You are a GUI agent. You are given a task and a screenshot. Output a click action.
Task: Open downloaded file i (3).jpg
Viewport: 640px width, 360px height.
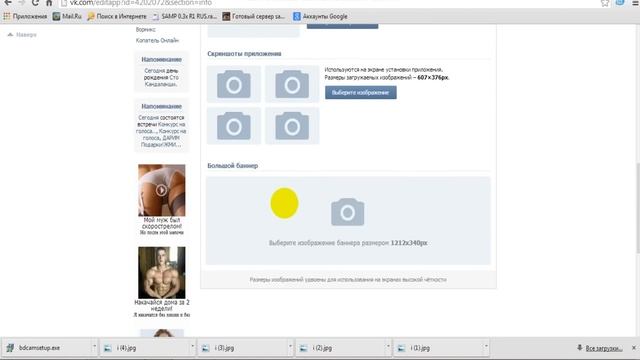(x=243, y=348)
